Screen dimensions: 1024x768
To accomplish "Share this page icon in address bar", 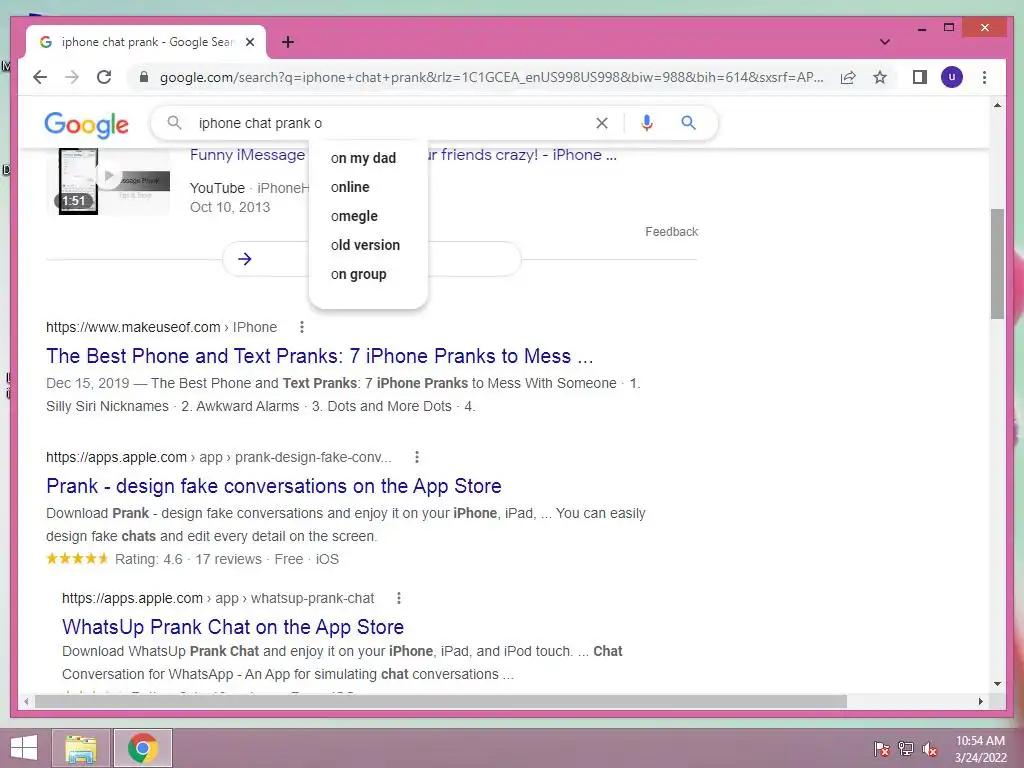I will (848, 77).
